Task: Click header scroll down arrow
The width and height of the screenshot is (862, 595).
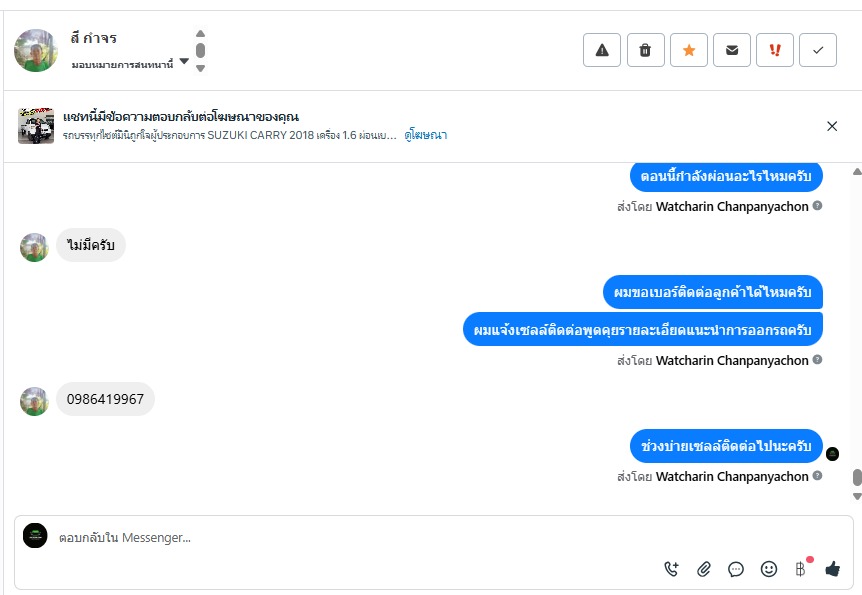Action: (201, 68)
